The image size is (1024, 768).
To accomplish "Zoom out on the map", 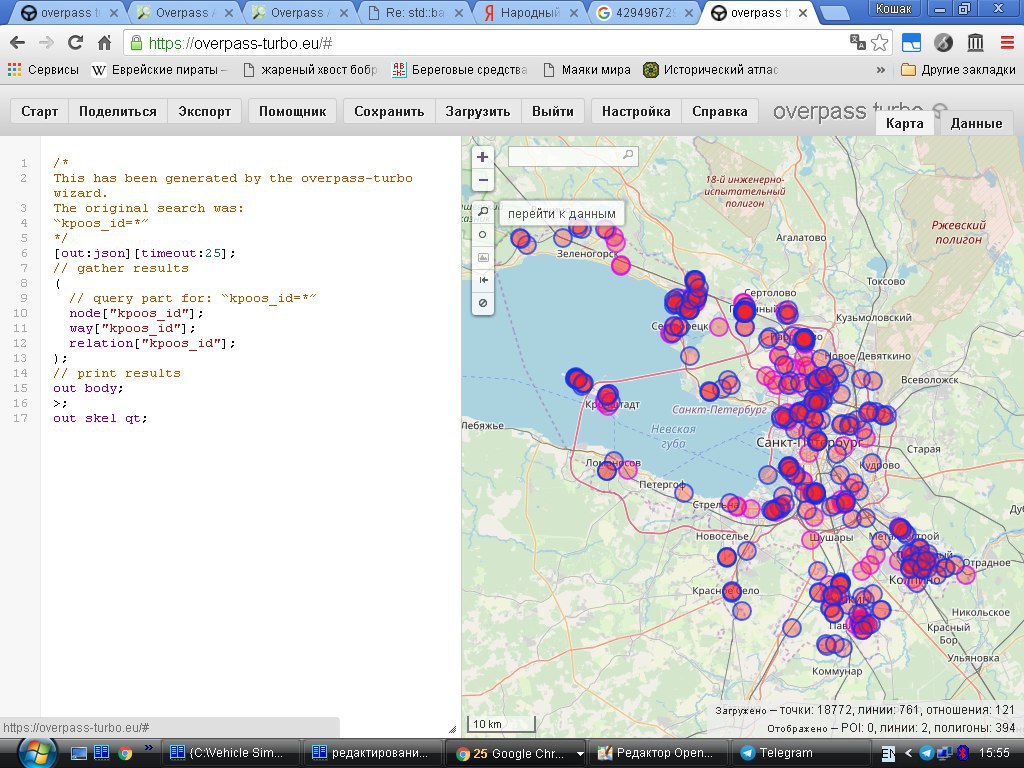I will click(x=483, y=180).
